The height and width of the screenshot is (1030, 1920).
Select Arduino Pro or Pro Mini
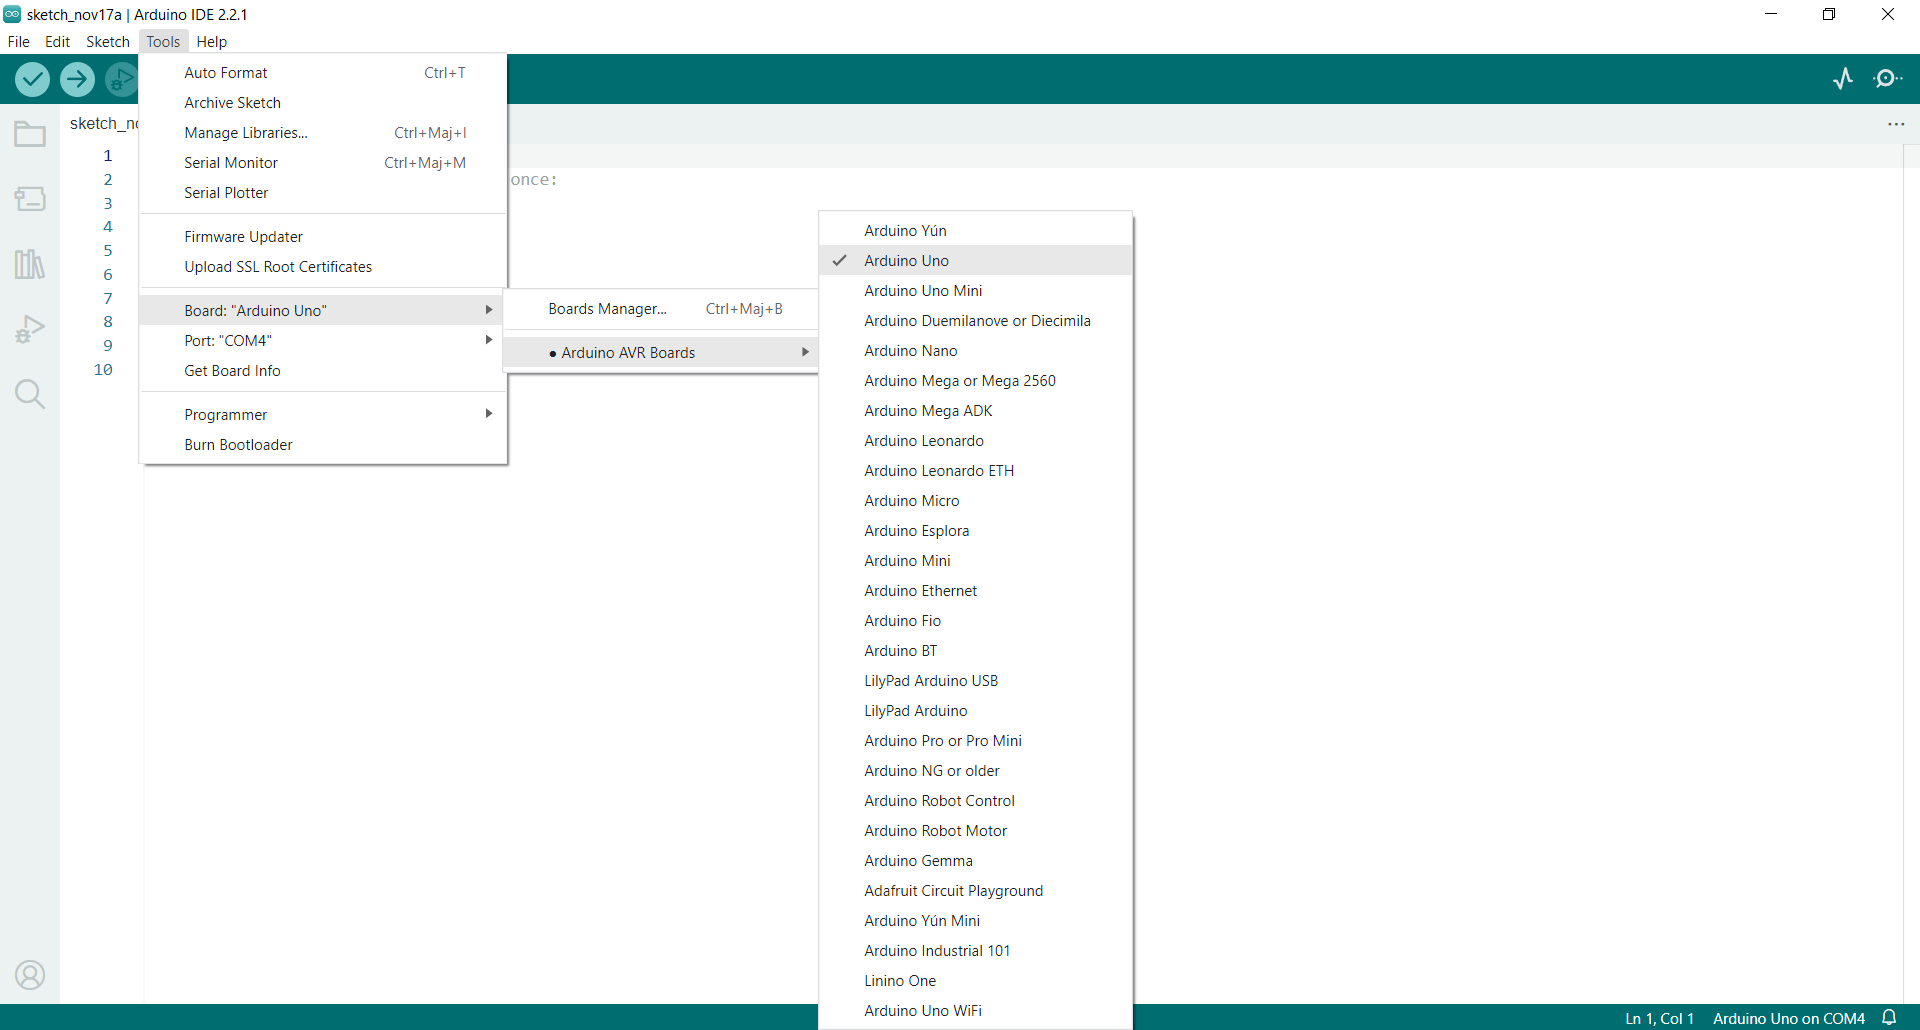[x=975, y=741]
